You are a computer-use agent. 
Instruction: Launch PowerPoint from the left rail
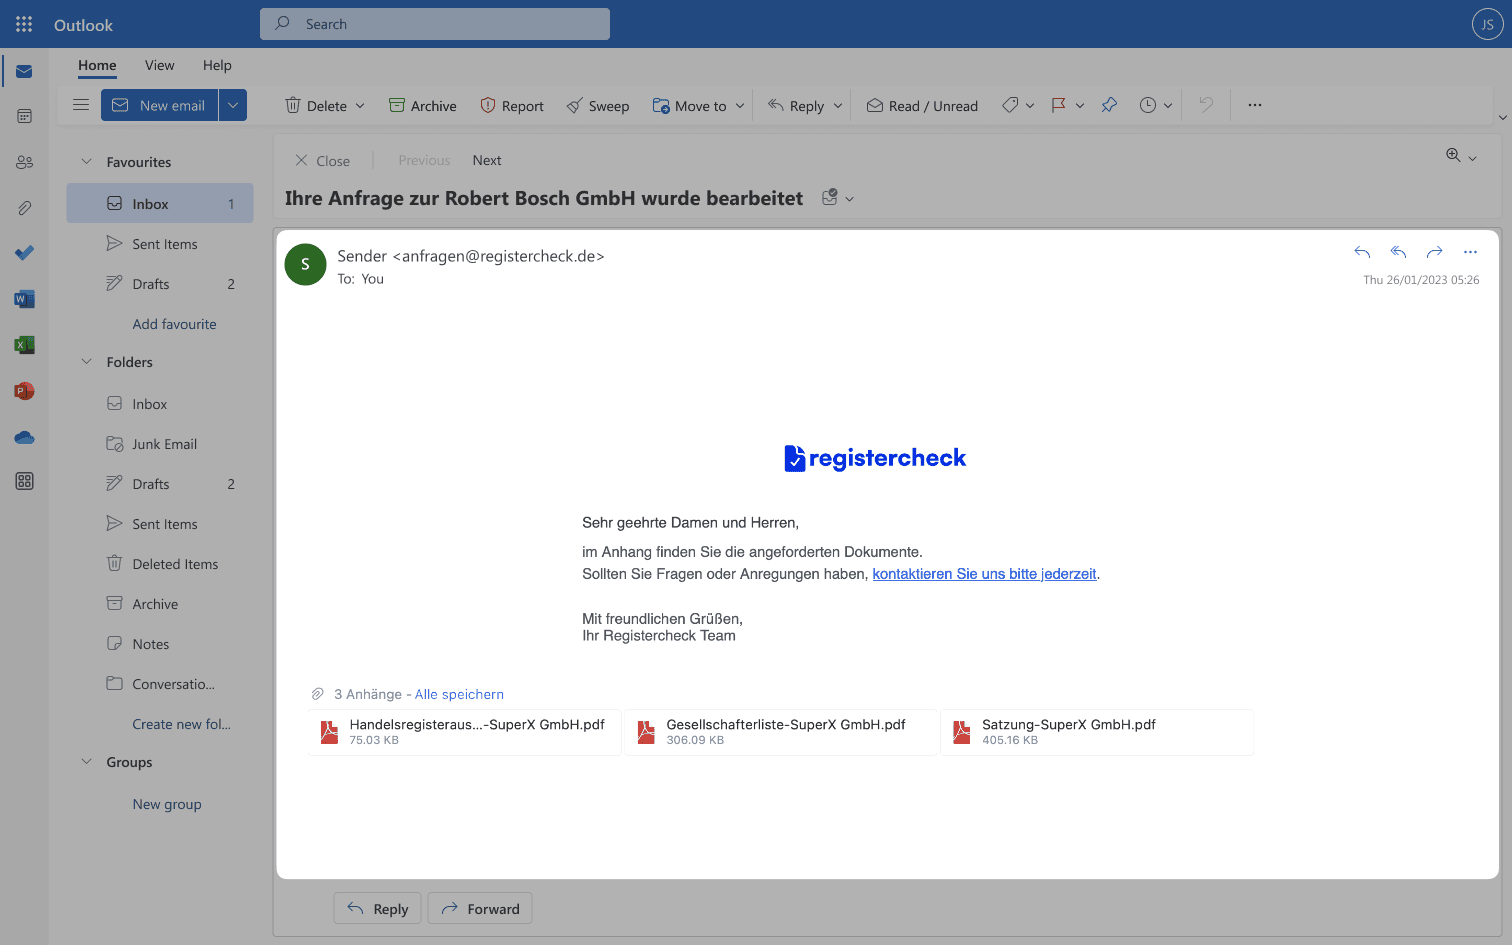[x=24, y=391]
